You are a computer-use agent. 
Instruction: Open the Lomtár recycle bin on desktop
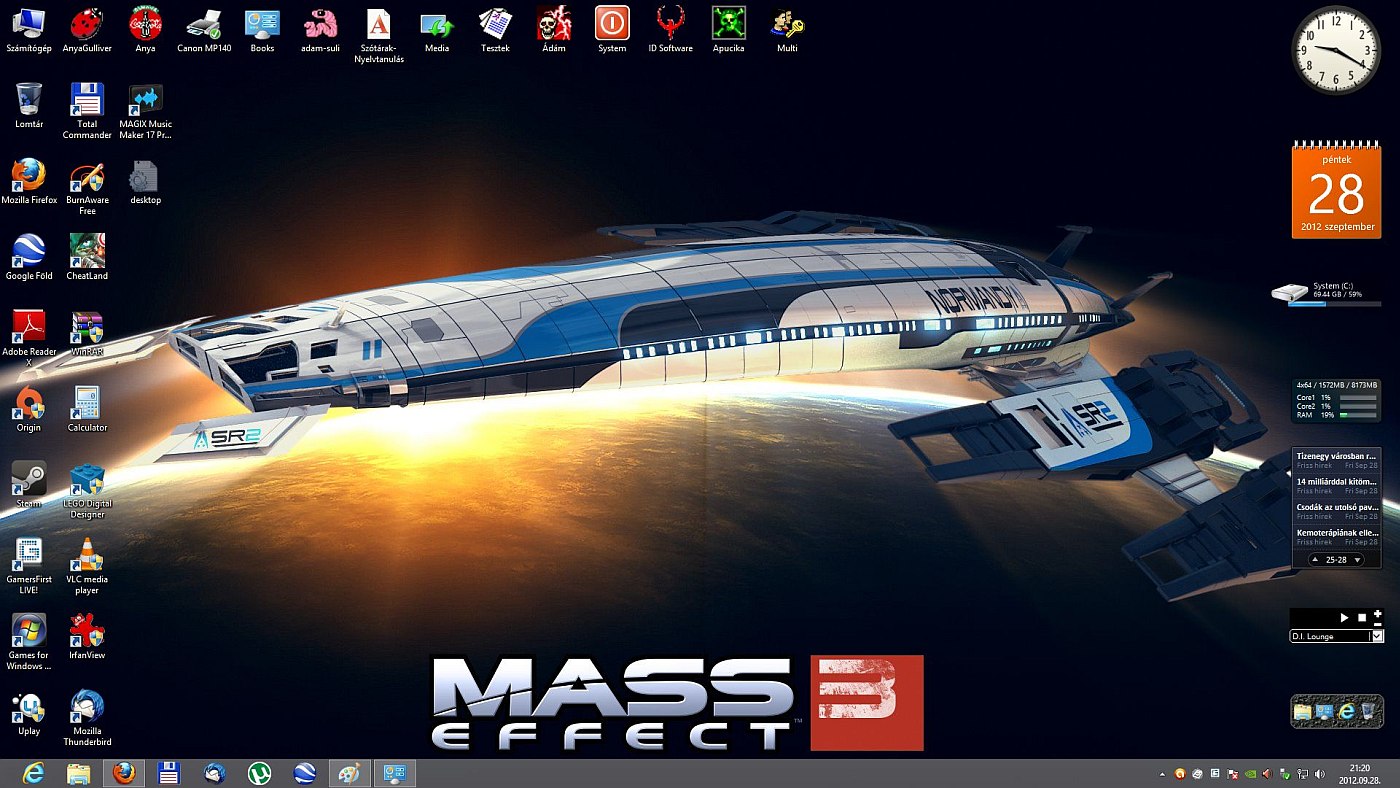click(29, 106)
